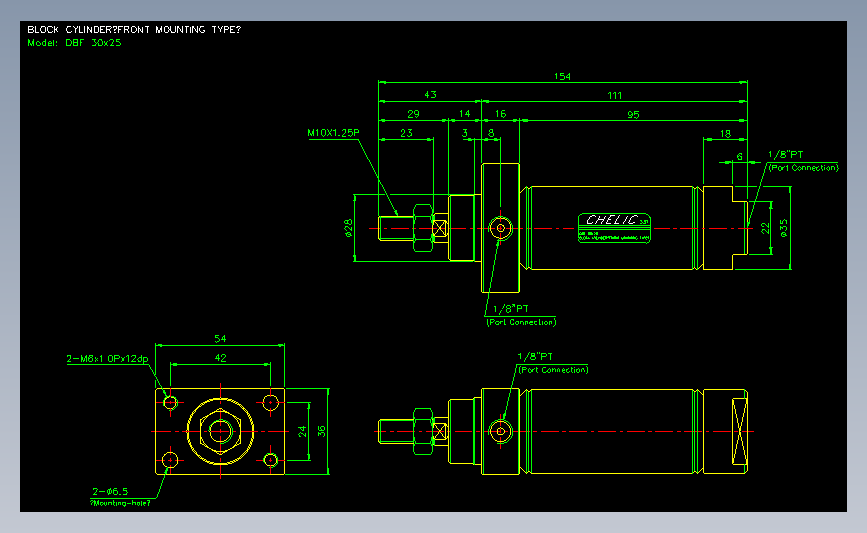Viewport: 867px width, 533px height.
Task: Click the dimension value '111'
Action: pyautogui.click(x=614, y=95)
